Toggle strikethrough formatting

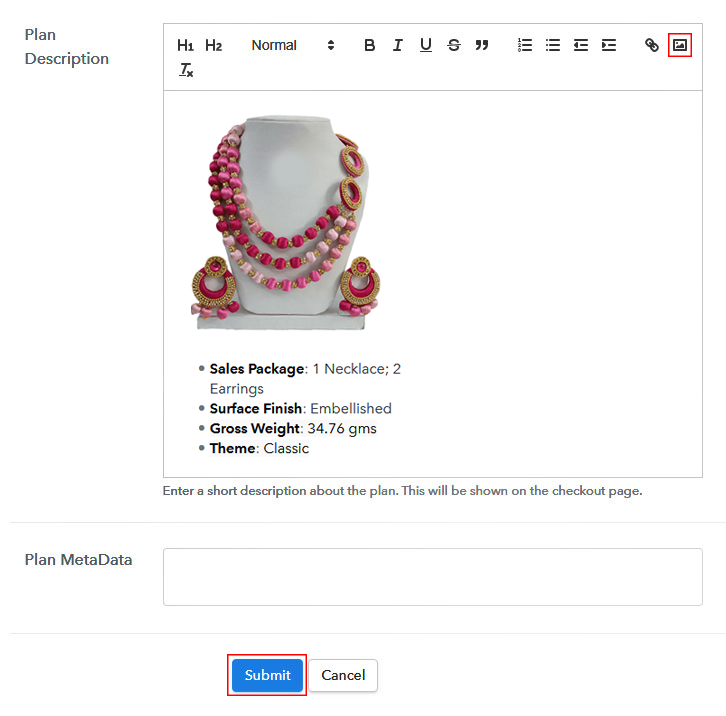click(x=454, y=45)
